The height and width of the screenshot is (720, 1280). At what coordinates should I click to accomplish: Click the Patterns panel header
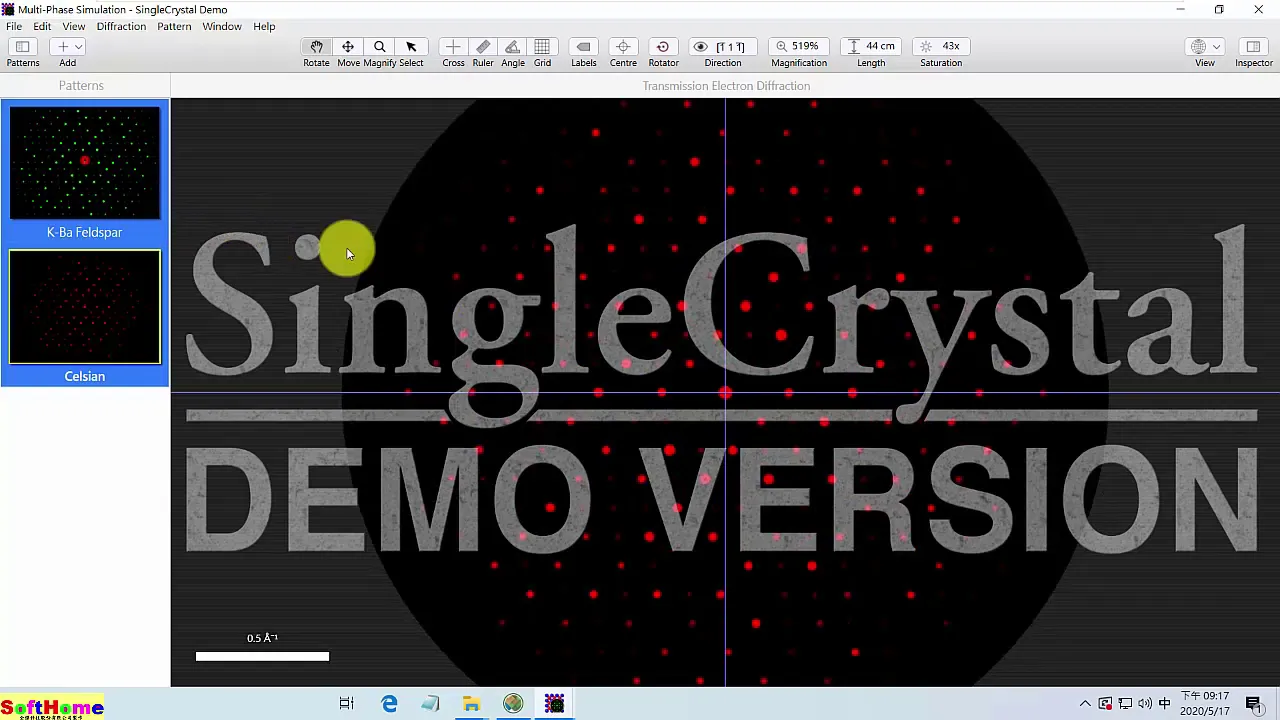click(81, 86)
